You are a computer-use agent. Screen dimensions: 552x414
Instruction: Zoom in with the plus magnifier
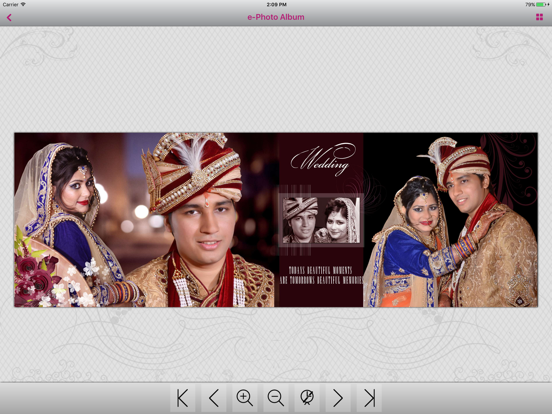[245, 398]
